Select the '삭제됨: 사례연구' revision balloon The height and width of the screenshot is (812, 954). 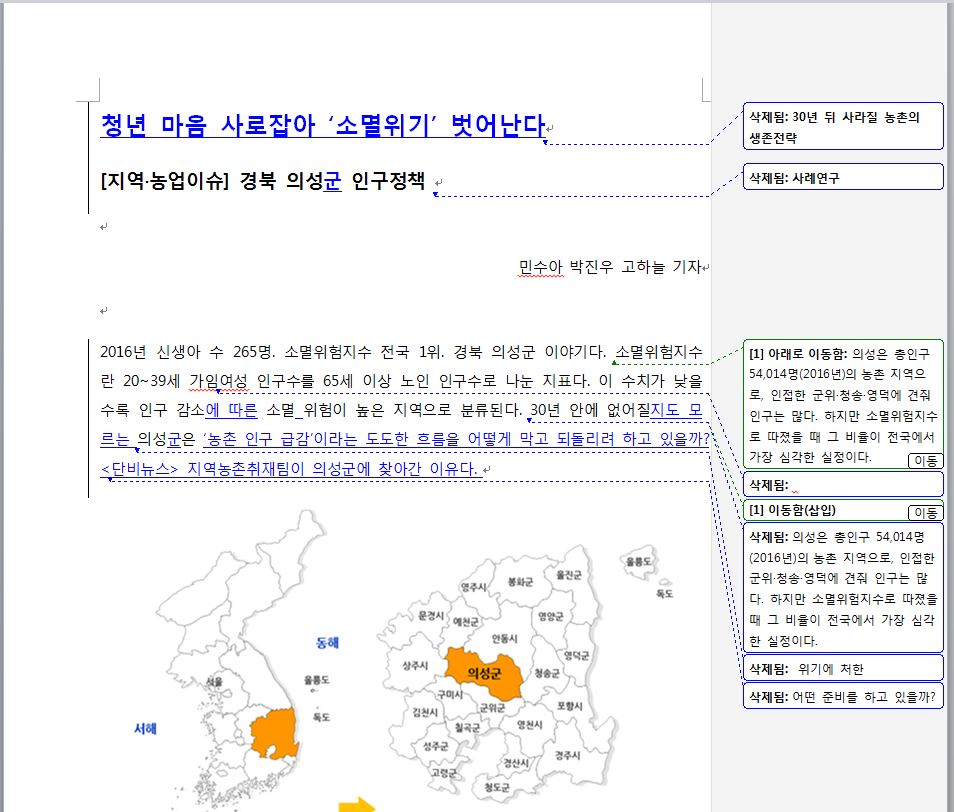(x=842, y=178)
